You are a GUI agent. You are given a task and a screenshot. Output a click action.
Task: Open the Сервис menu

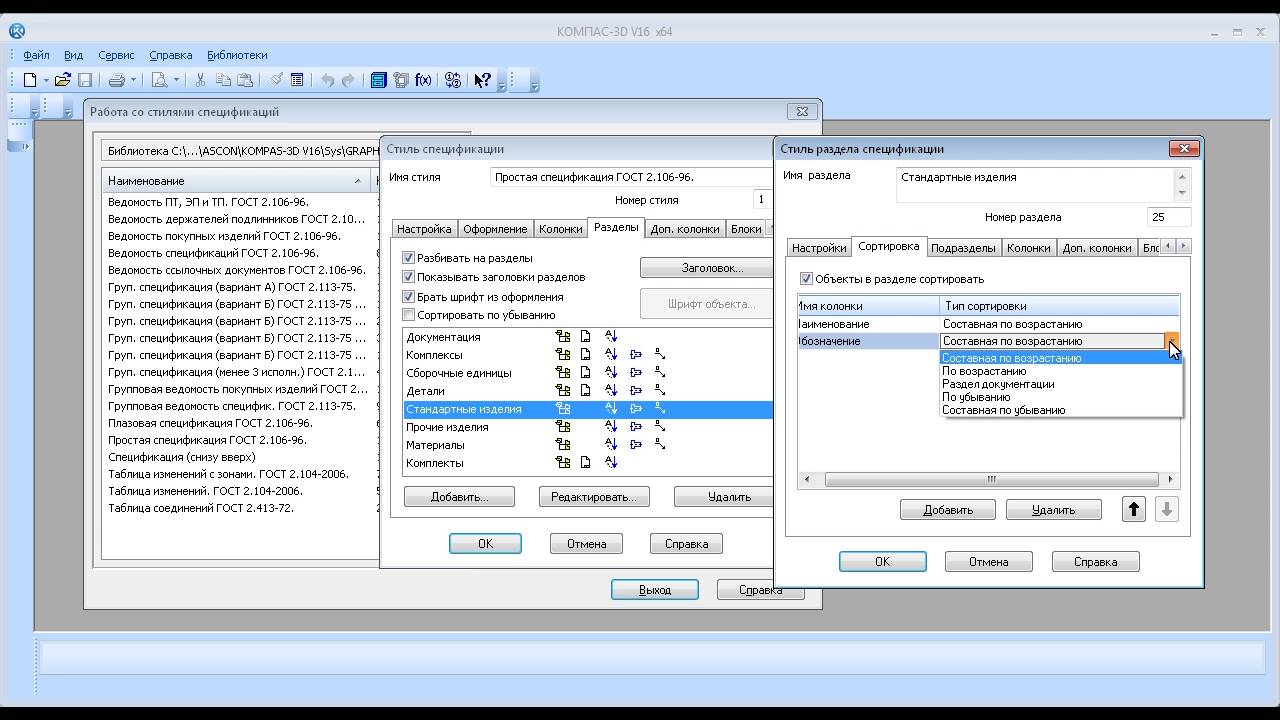(x=116, y=55)
